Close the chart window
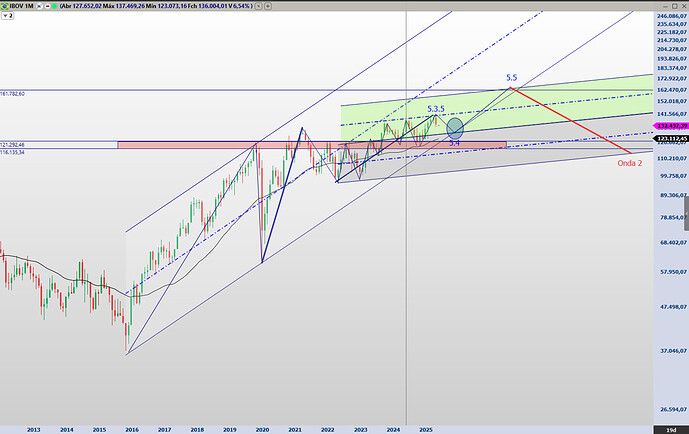The height and width of the screenshot is (434, 689). coord(682,5)
